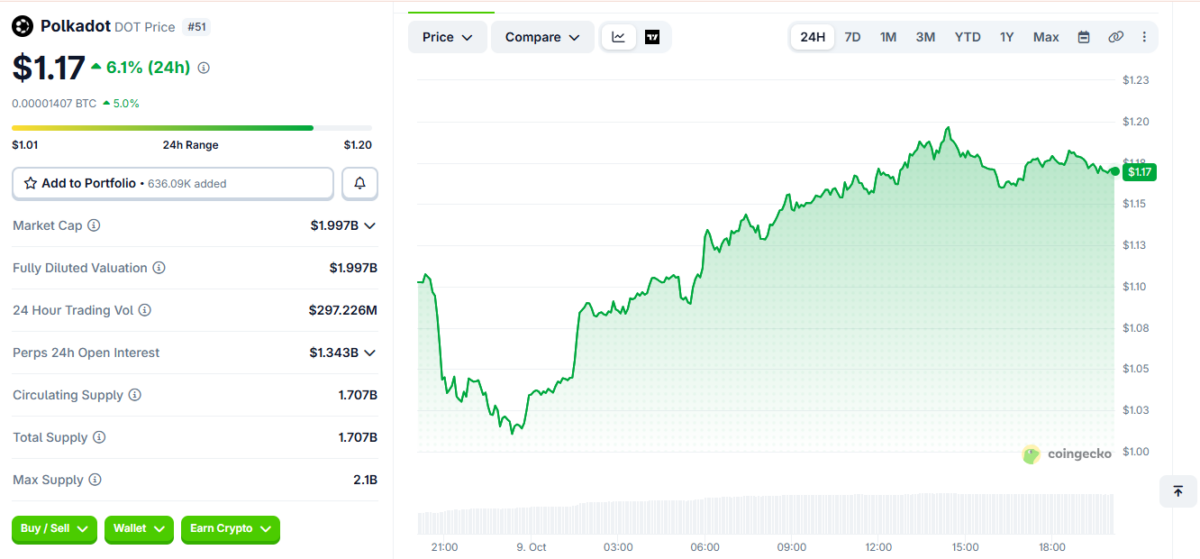Open the Compare dropdown
This screenshot has width=1200, height=559.
click(x=542, y=37)
